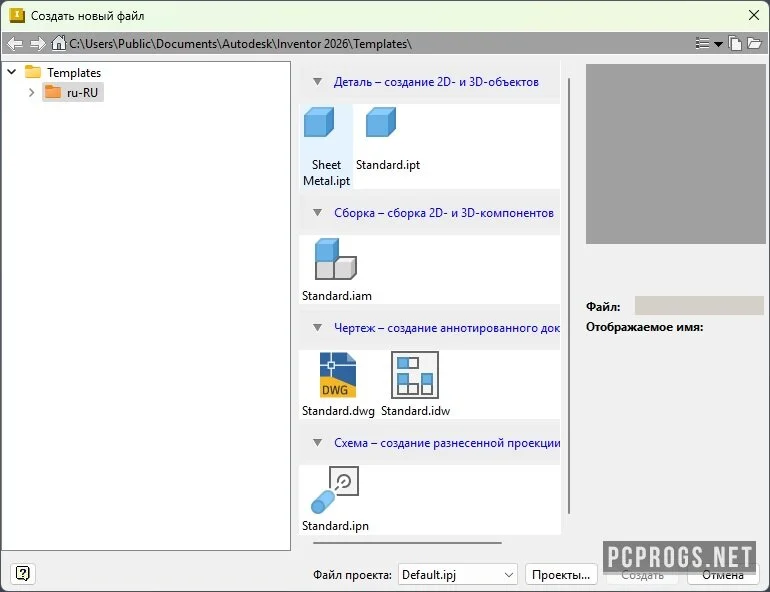Go back with the left arrow
The height and width of the screenshot is (592, 770).
[x=15, y=44]
